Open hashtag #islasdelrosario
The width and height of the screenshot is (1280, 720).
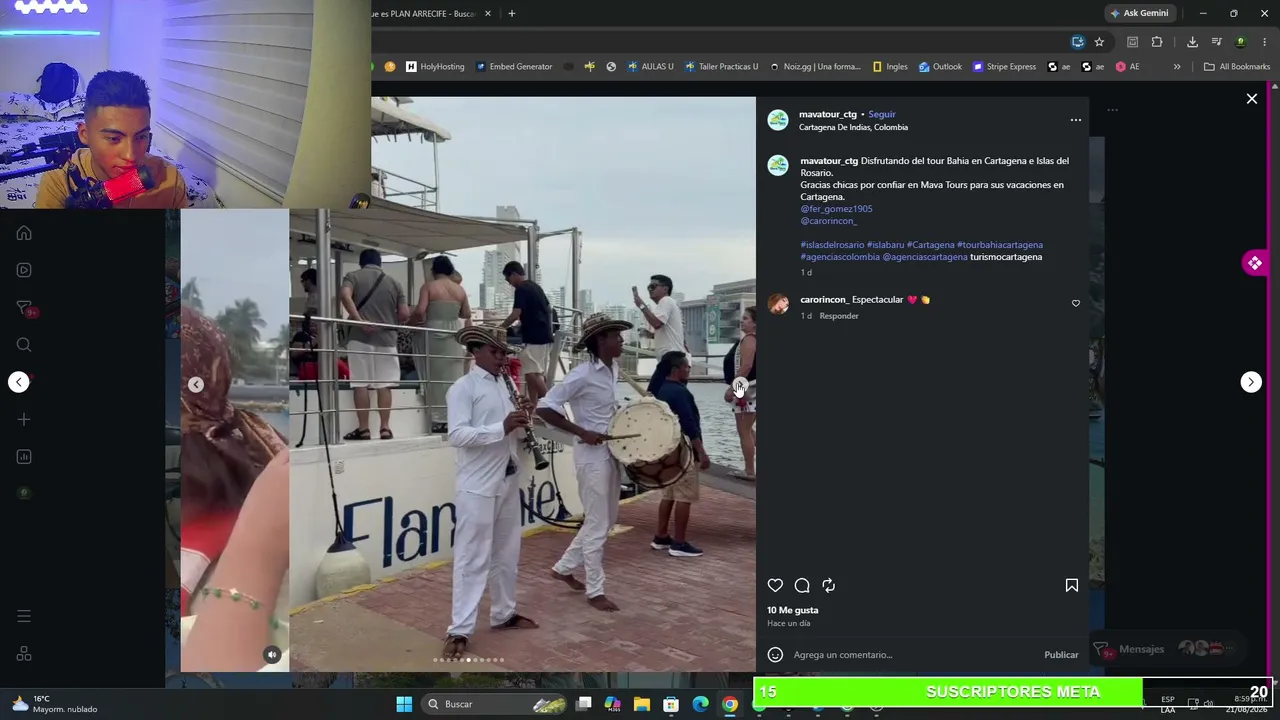[832, 245]
